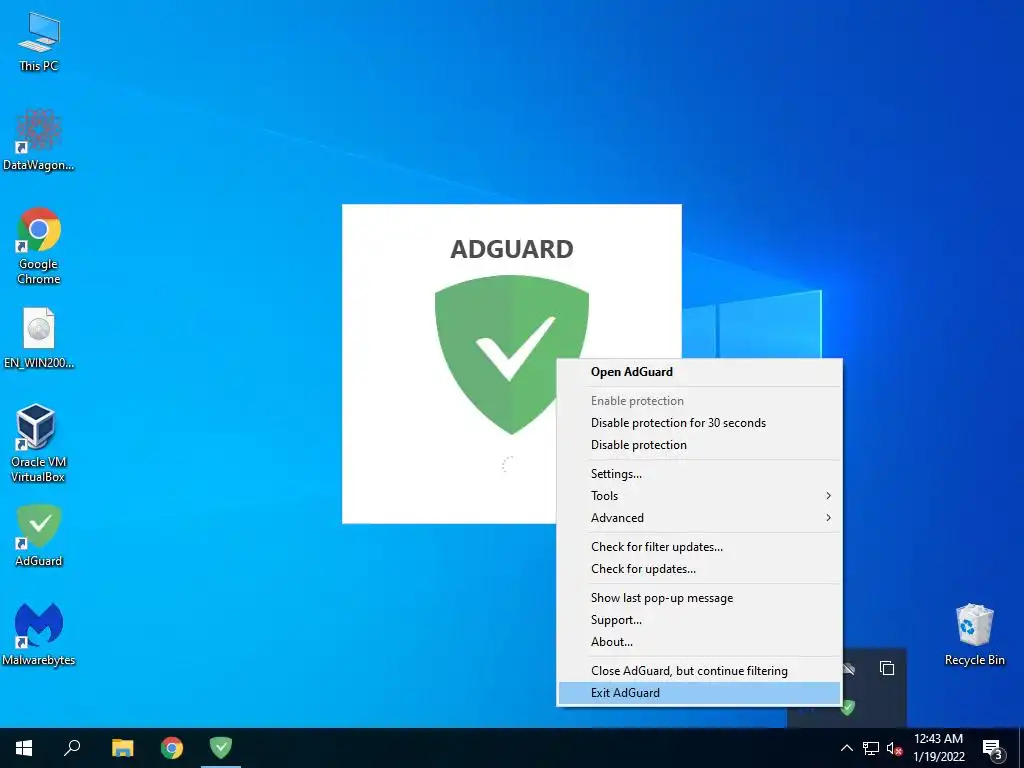
Task: Open About... from the menu
Action: point(699,642)
